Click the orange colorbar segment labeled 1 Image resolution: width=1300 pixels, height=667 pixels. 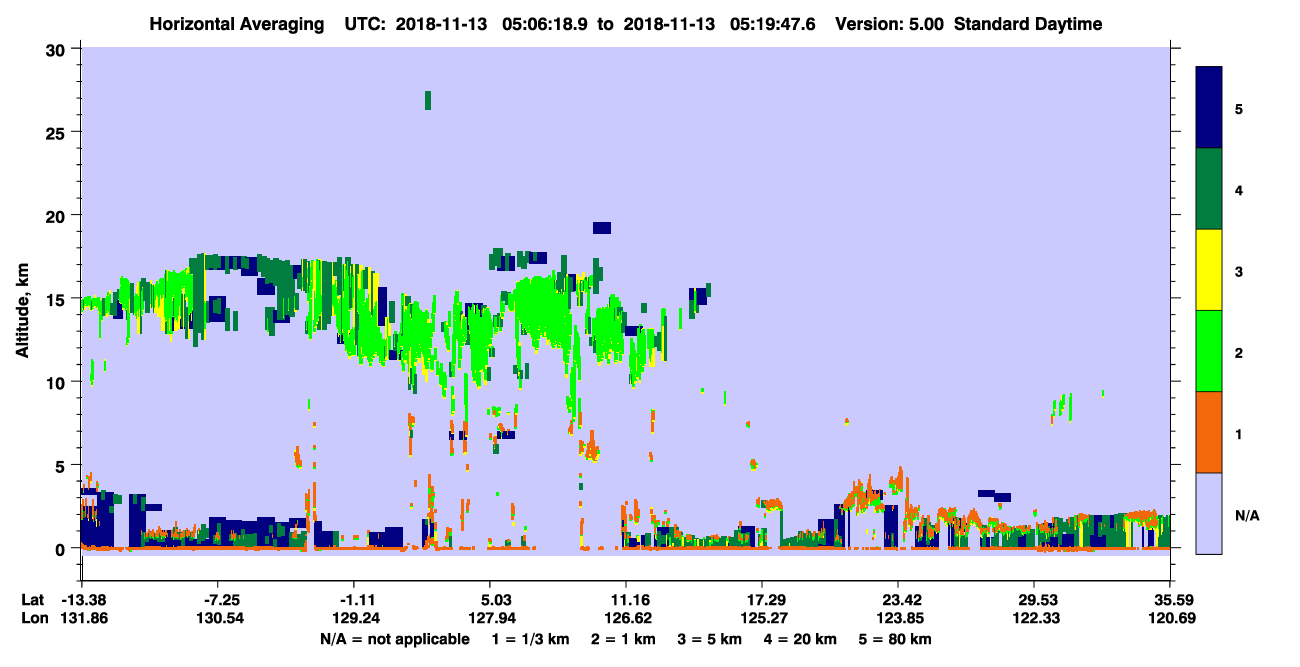1210,432
